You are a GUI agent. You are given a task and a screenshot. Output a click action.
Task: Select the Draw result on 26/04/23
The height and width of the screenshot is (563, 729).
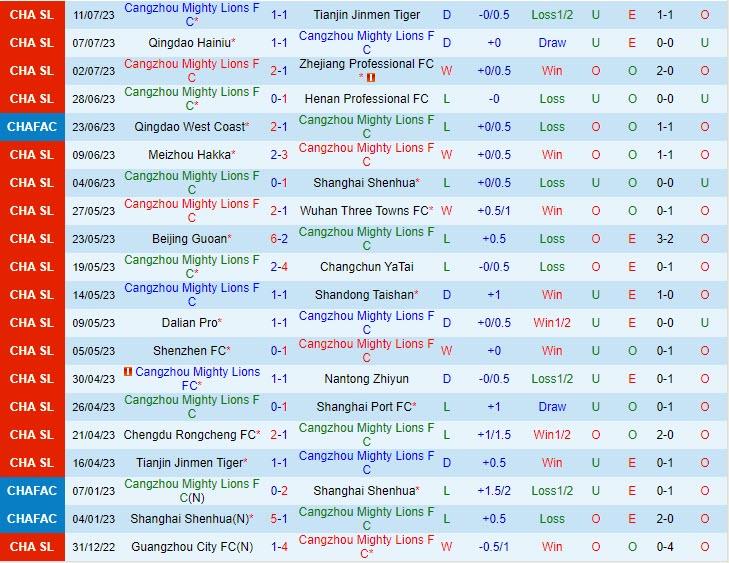point(552,407)
